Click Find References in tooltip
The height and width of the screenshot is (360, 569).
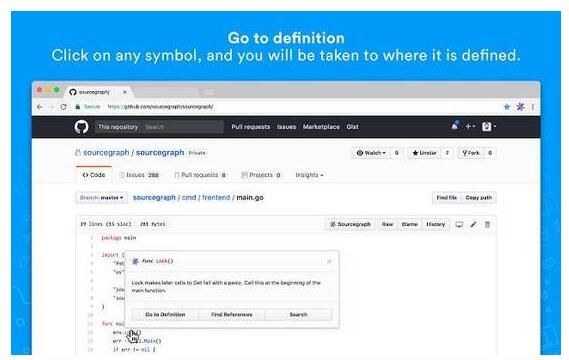pyautogui.click(x=232, y=314)
